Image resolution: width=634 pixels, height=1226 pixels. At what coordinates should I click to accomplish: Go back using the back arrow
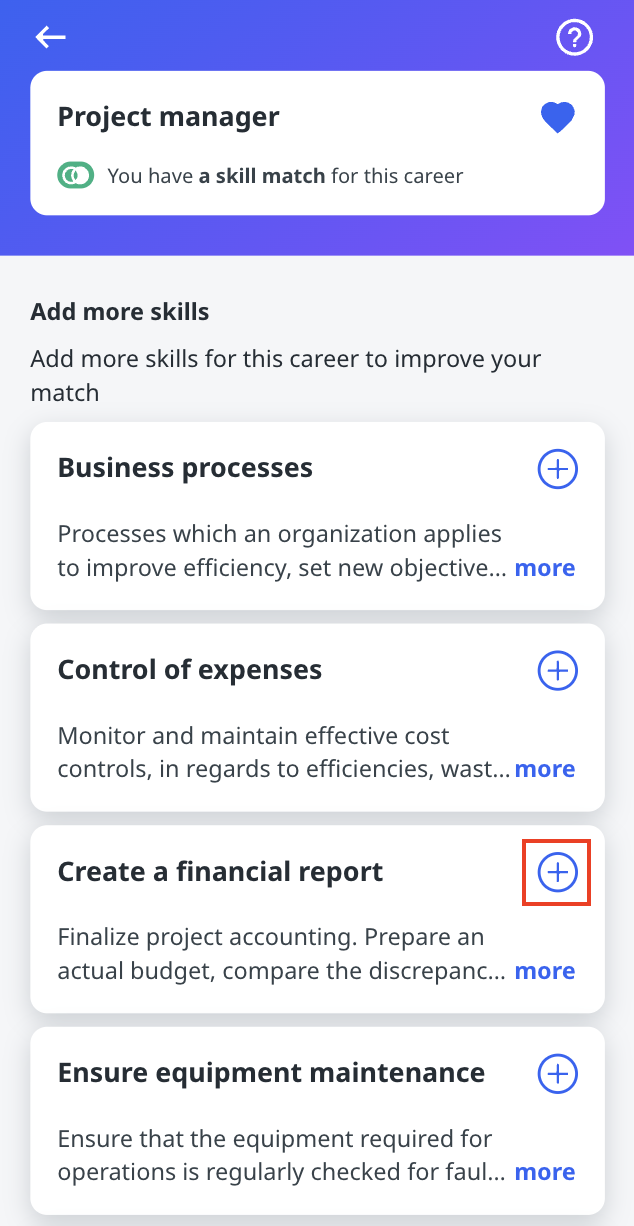click(x=50, y=38)
